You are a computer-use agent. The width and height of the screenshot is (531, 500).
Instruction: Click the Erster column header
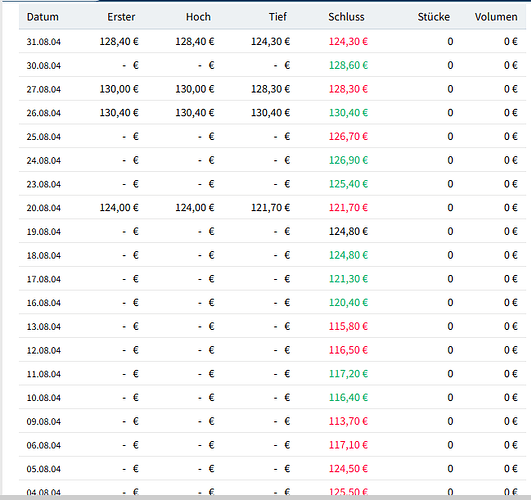tap(121, 17)
